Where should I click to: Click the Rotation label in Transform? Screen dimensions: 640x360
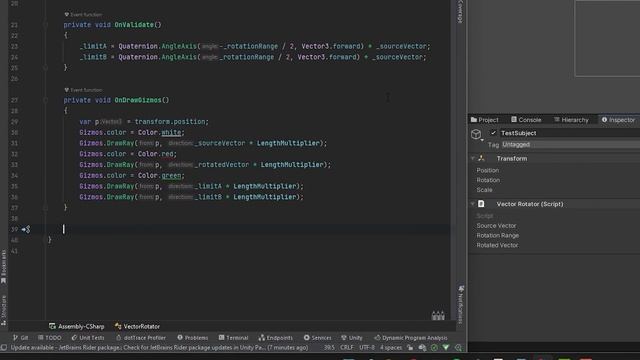[488, 180]
